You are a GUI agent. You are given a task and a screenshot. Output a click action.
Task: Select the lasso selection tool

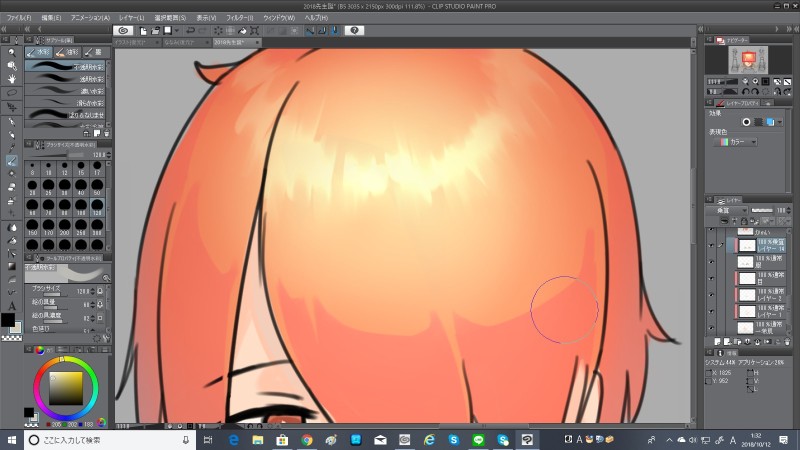click(11, 93)
